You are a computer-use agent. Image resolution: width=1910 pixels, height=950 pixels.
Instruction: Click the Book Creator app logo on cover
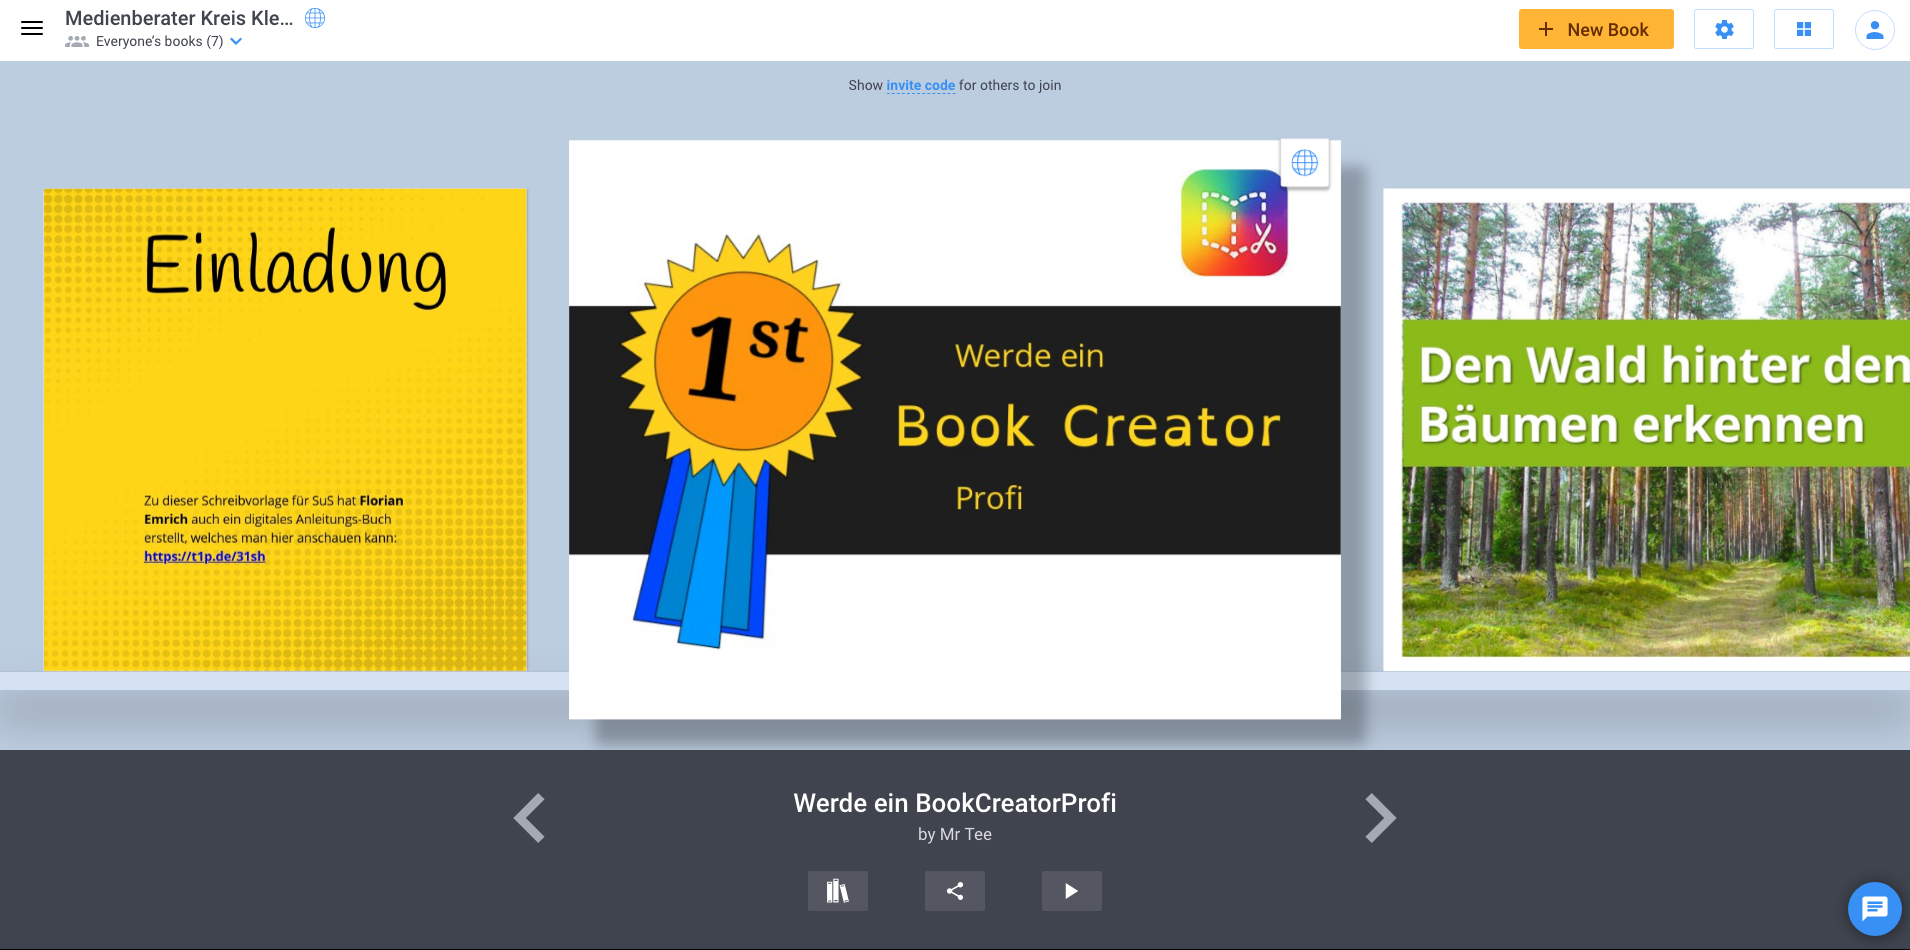1234,222
